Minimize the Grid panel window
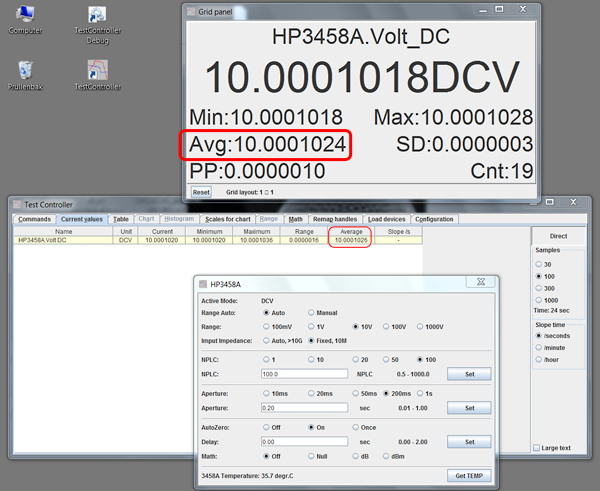 pyautogui.click(x=483, y=9)
